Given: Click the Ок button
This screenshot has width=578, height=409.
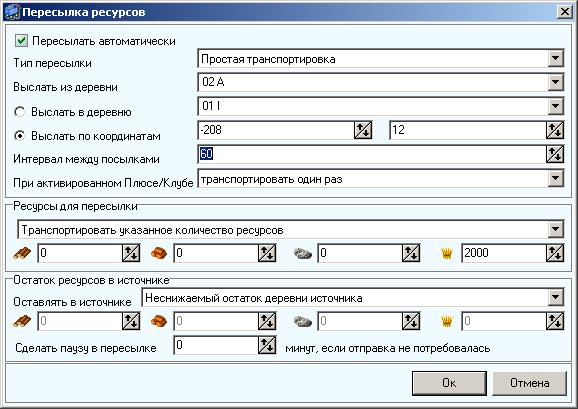Looking at the screenshot, I should pos(449,383).
